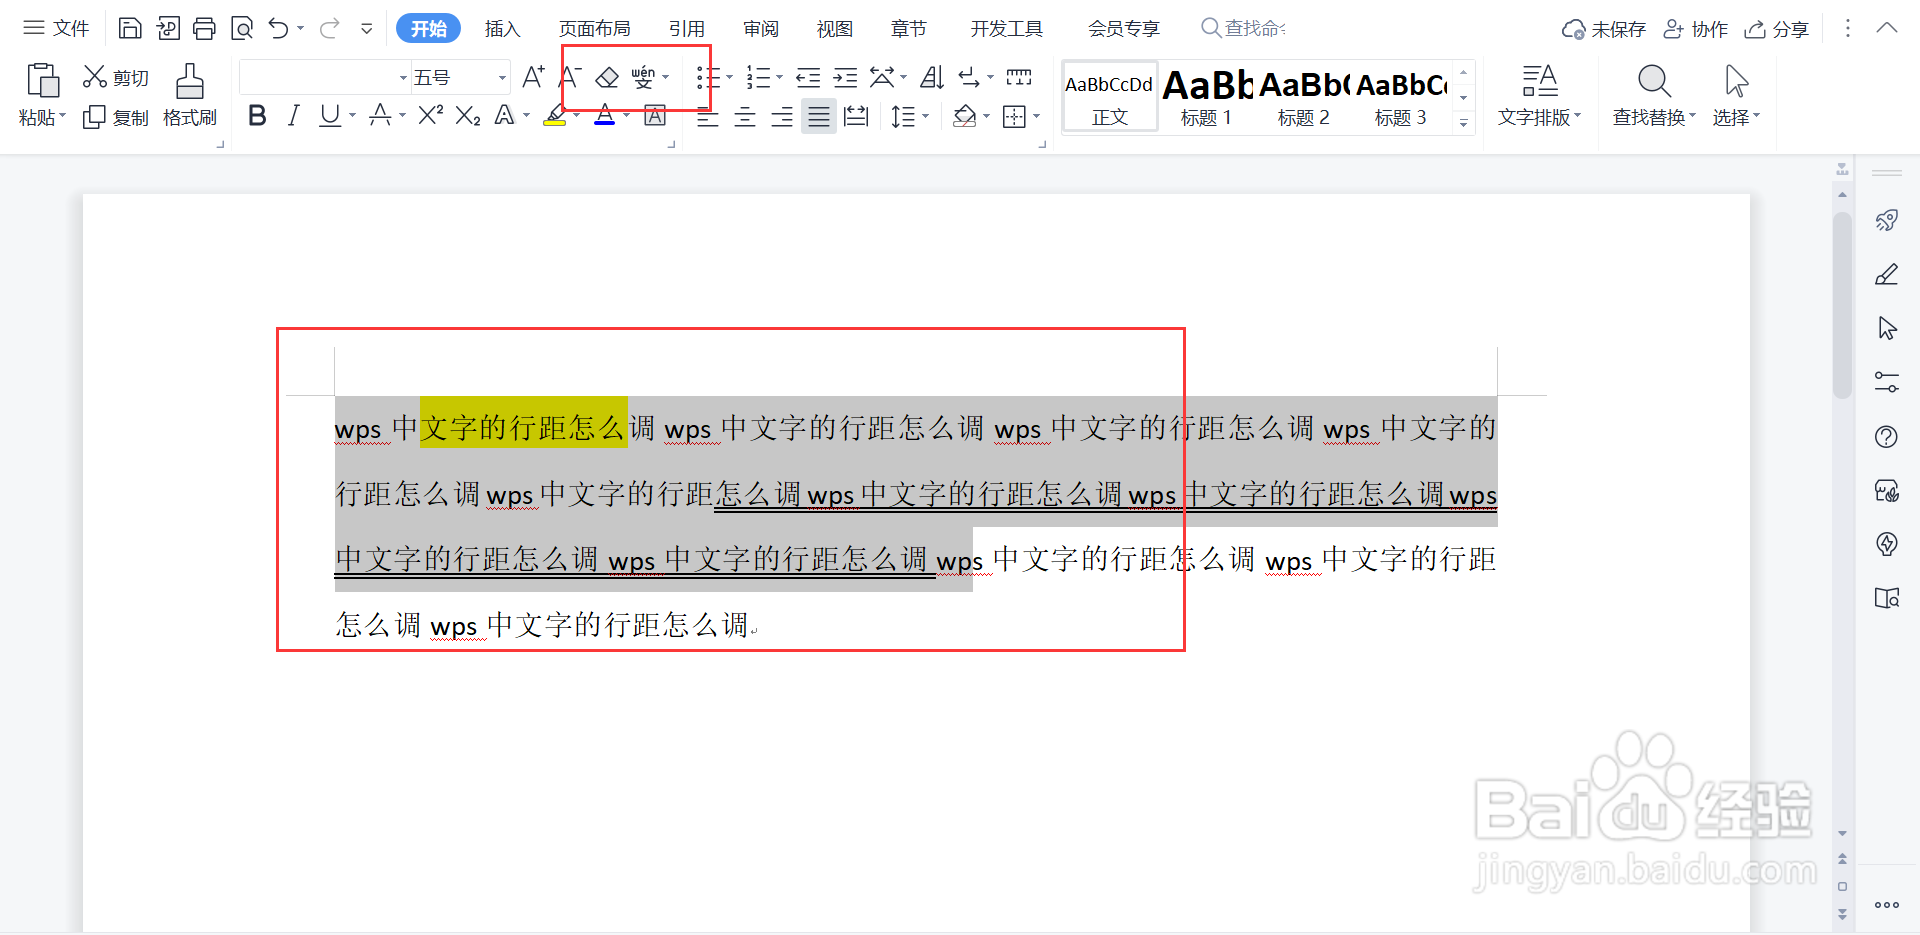Toggle Underline formatting
This screenshot has height=935, width=1920.
click(329, 116)
